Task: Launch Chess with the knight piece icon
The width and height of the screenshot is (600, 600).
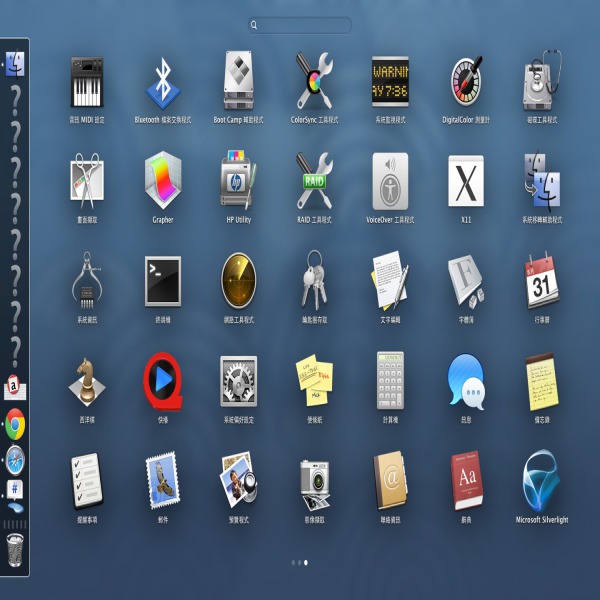Action: pos(87,382)
